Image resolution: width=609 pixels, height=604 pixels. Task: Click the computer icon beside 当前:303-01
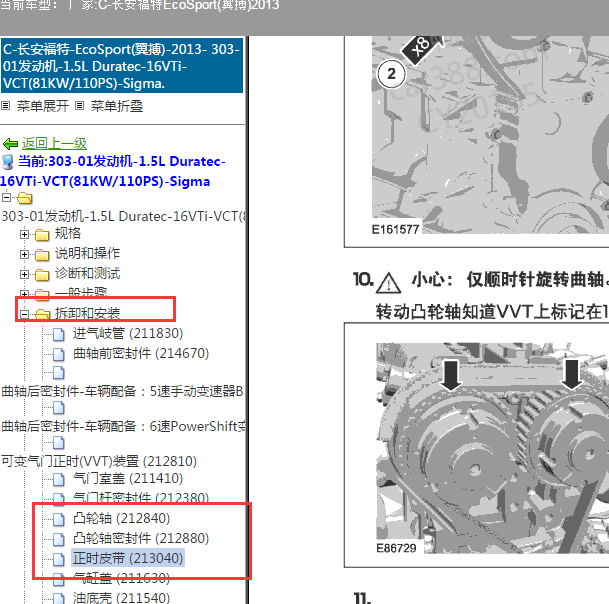point(7,162)
